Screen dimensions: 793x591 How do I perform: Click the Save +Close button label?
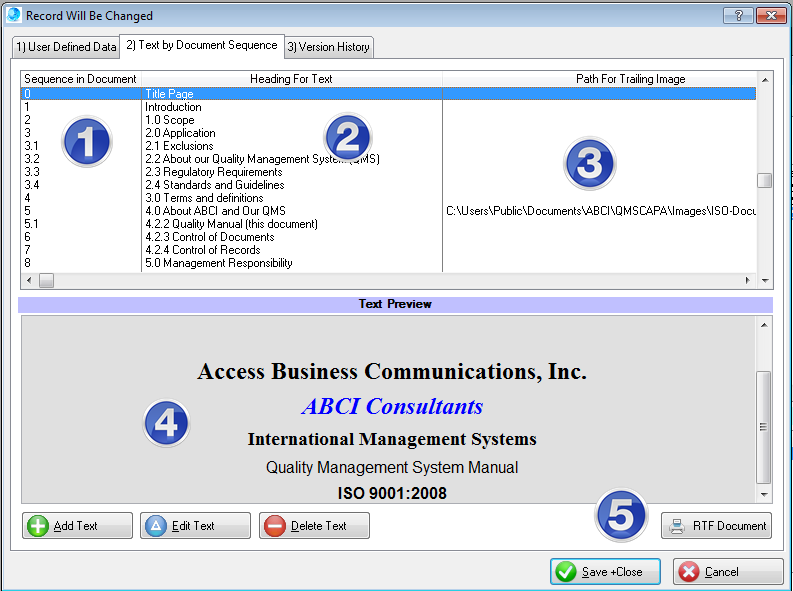pos(612,572)
